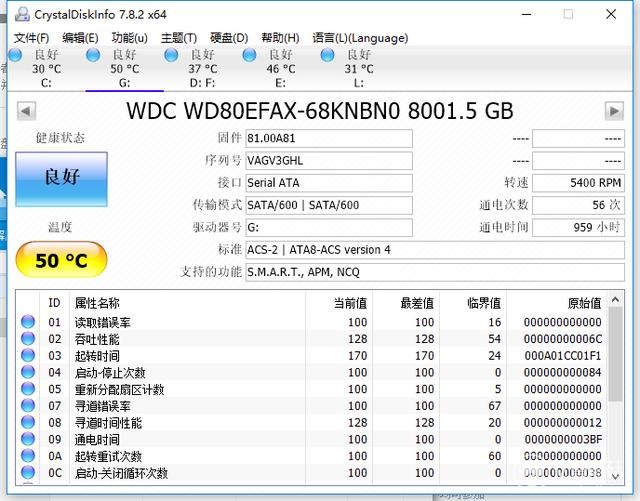
Task: Select the 起转时间 attribute row
Action: click(x=311, y=356)
